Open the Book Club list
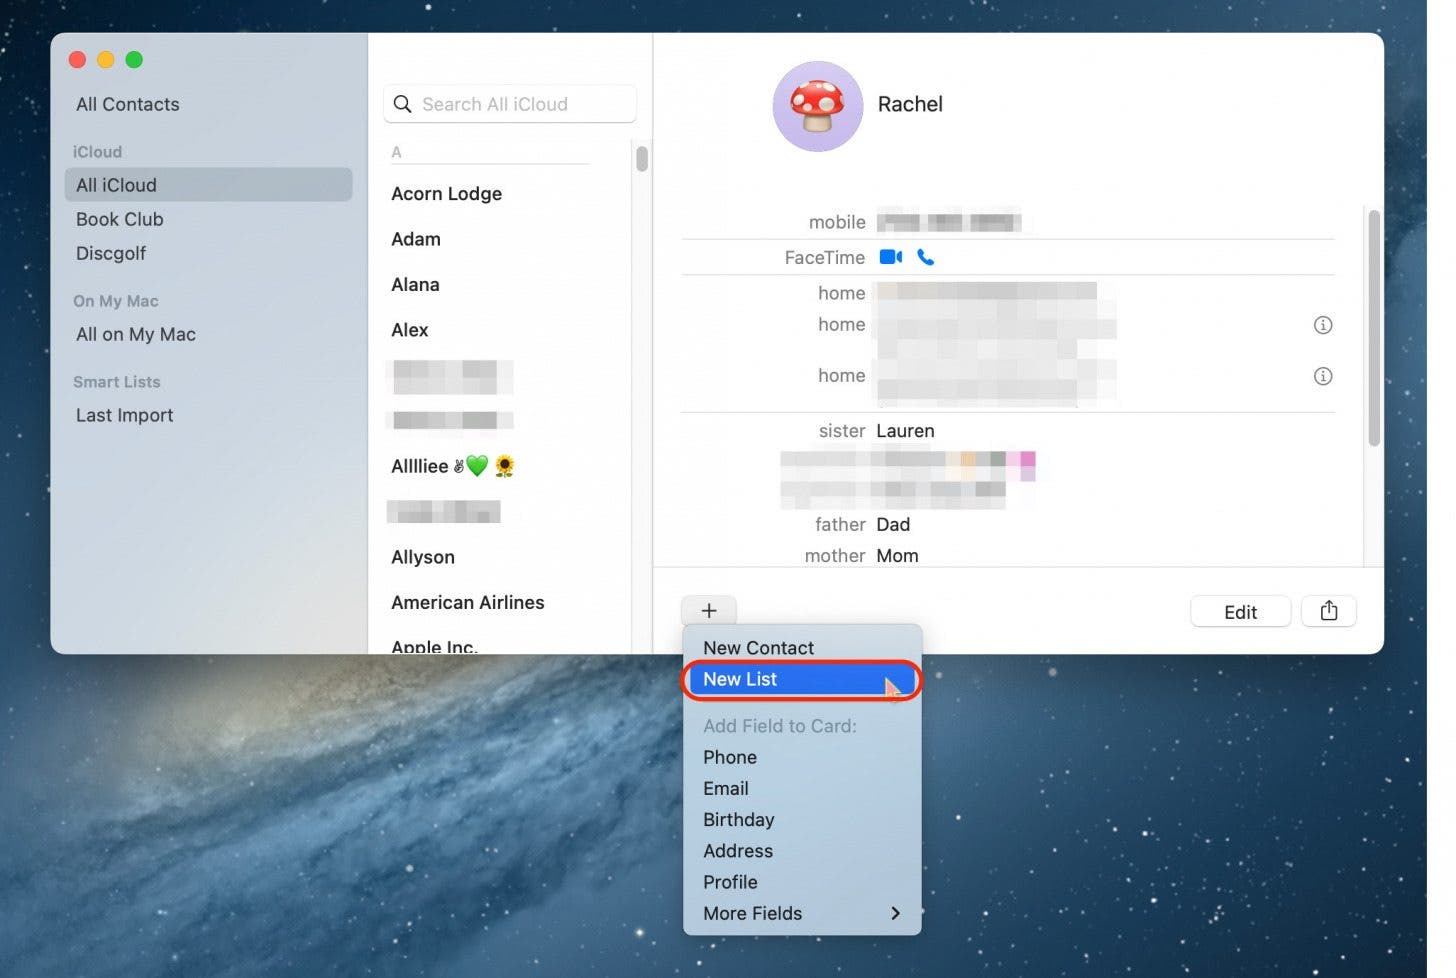 119,219
